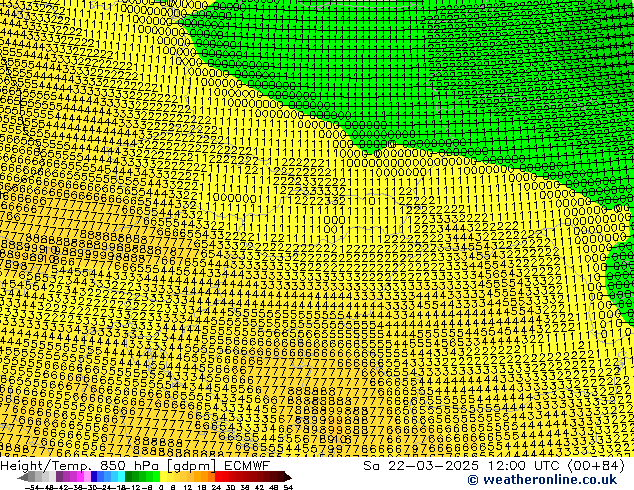Click the cyan legend swatch before green

[x=121, y=477]
